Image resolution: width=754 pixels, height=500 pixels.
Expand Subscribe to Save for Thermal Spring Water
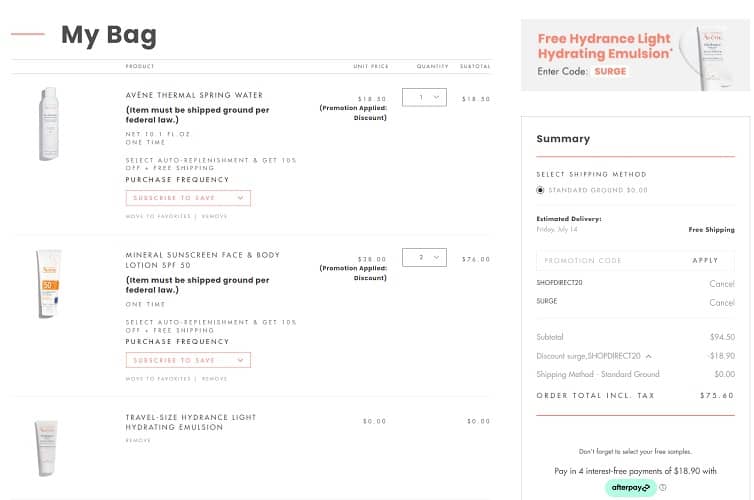[x=188, y=198]
